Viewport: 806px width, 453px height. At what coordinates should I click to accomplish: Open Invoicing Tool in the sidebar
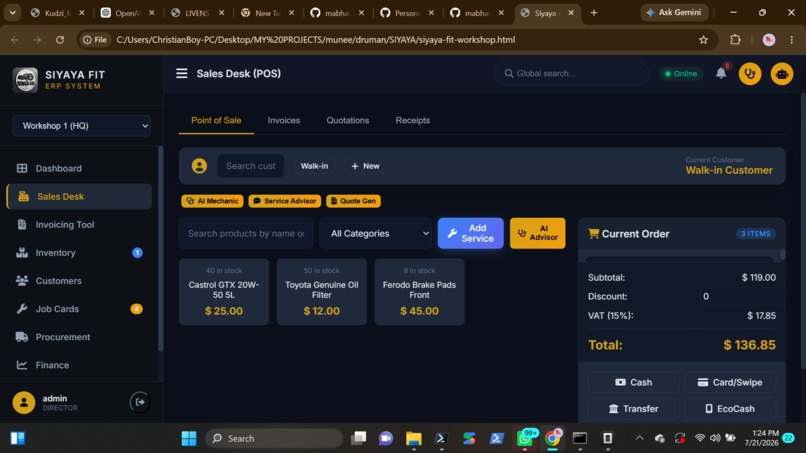[x=80, y=225]
